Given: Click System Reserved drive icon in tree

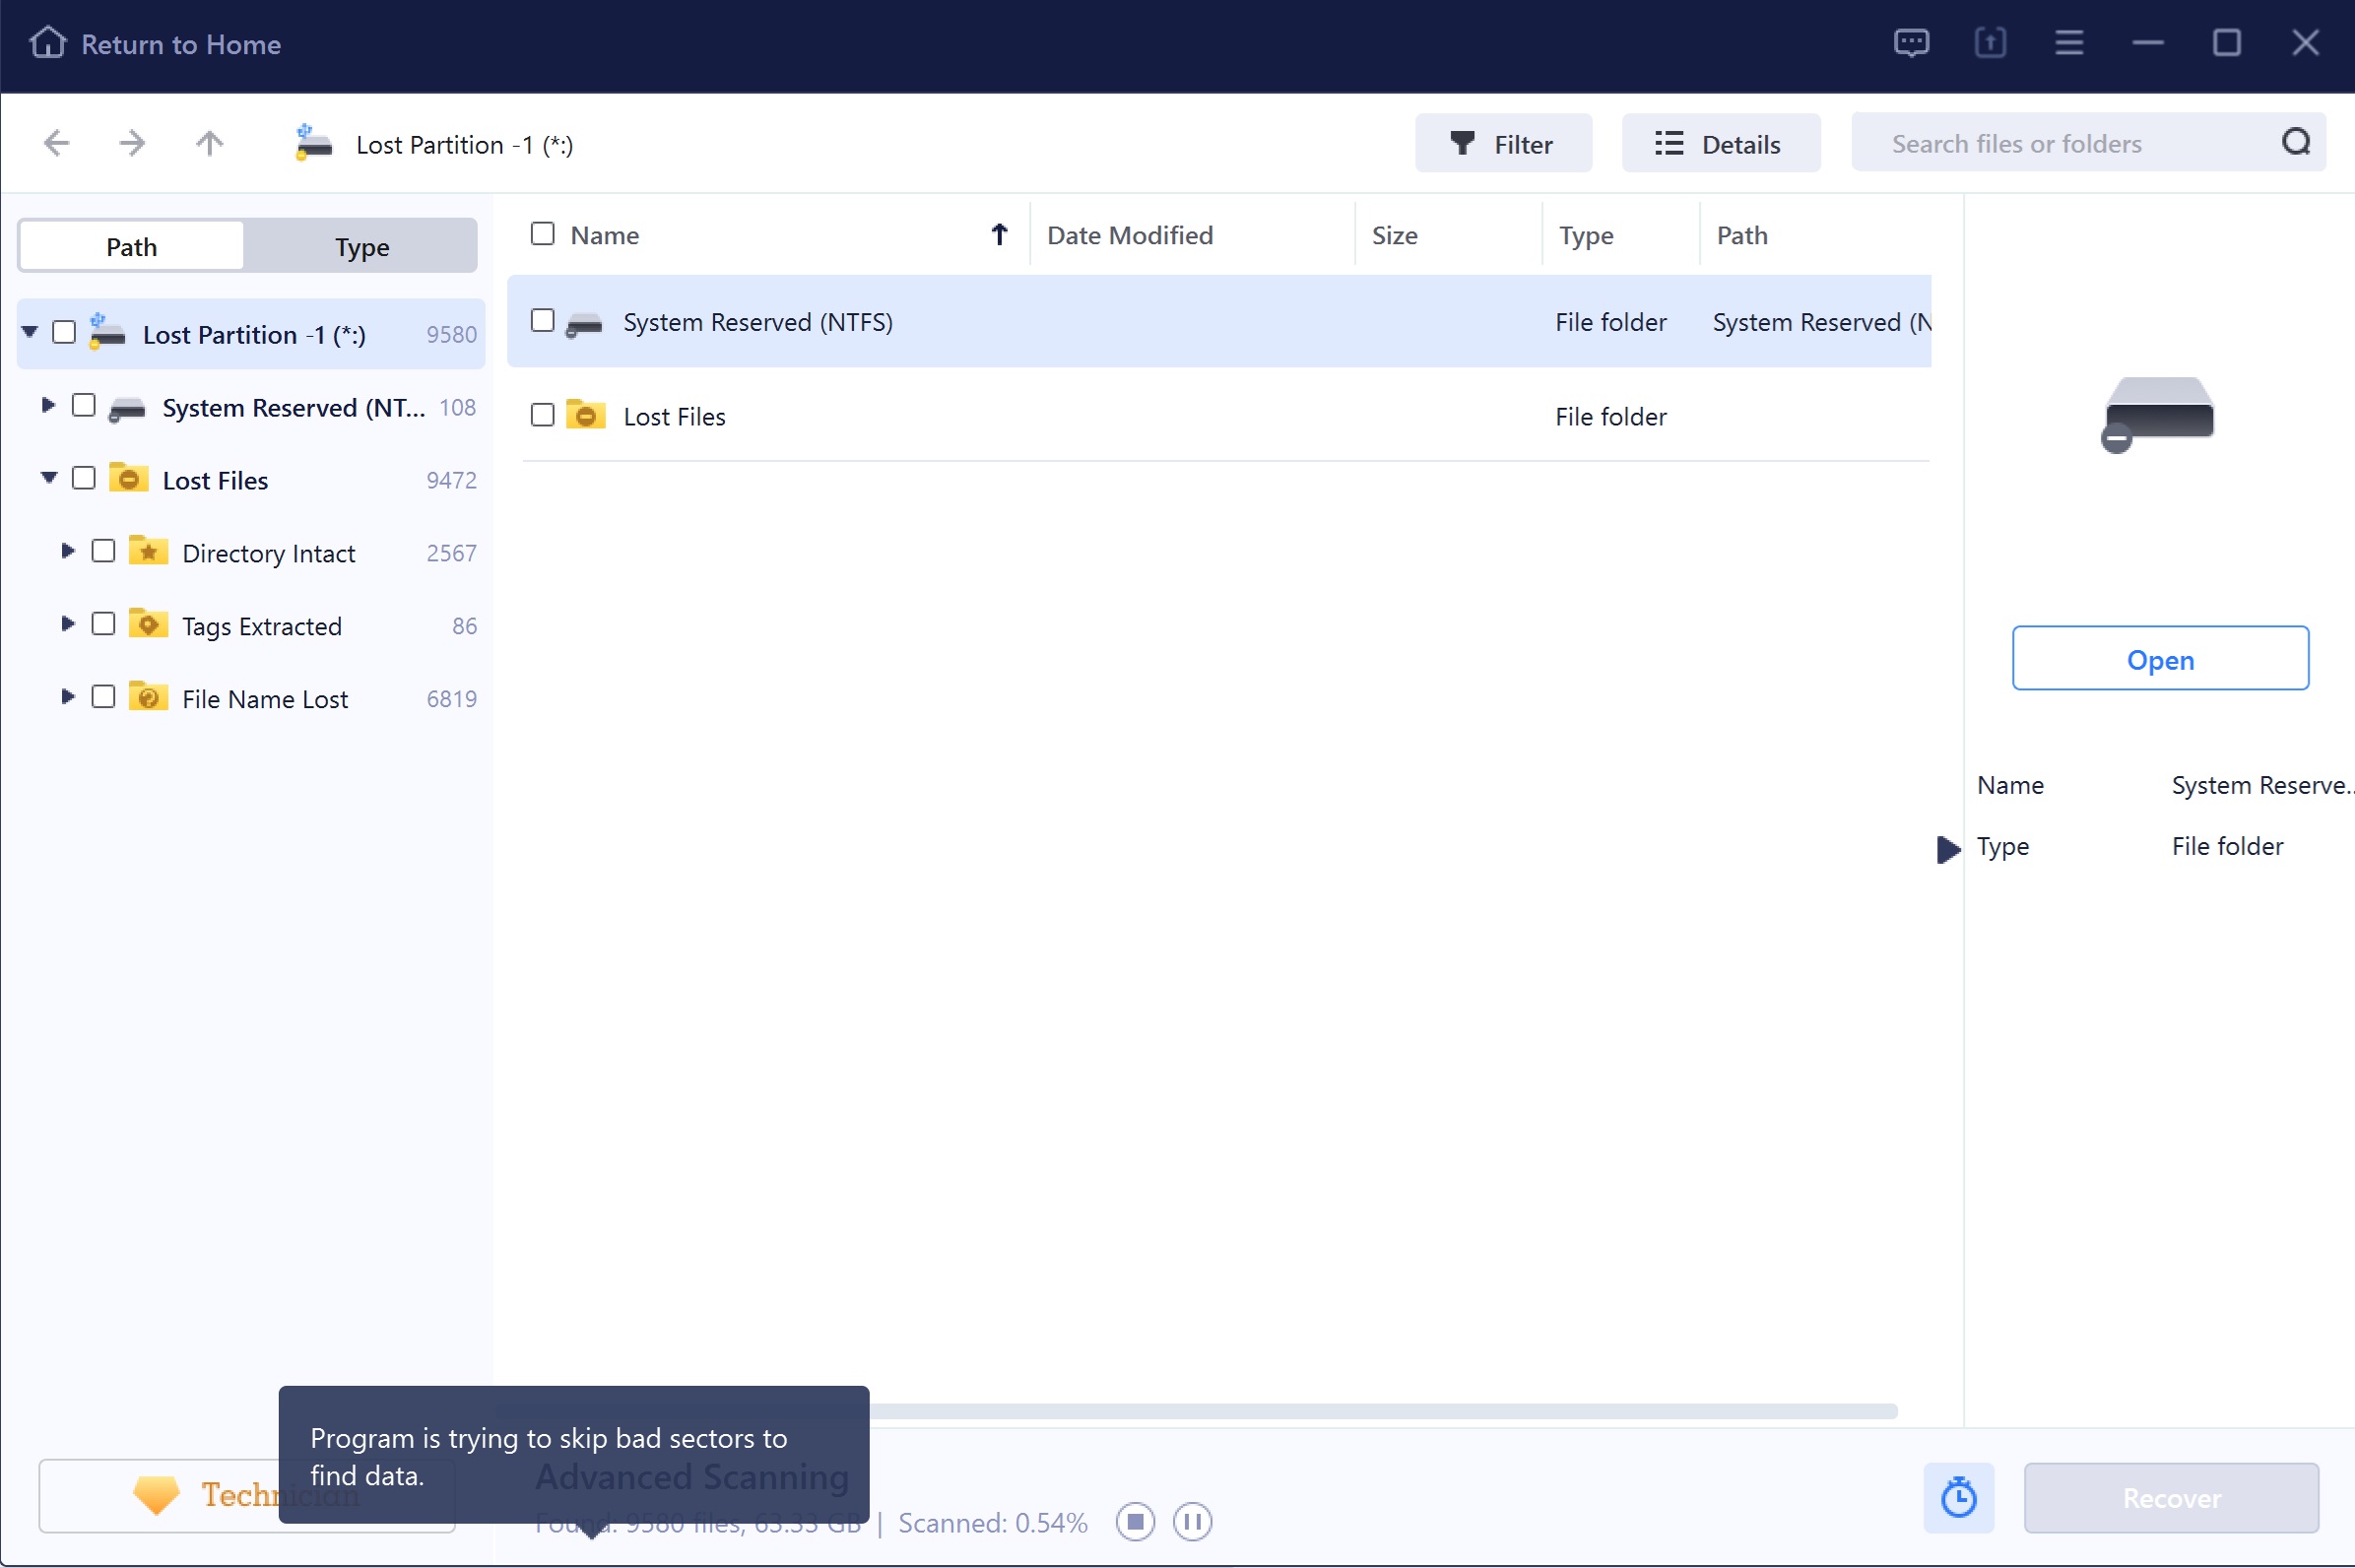Looking at the screenshot, I should [x=127, y=408].
